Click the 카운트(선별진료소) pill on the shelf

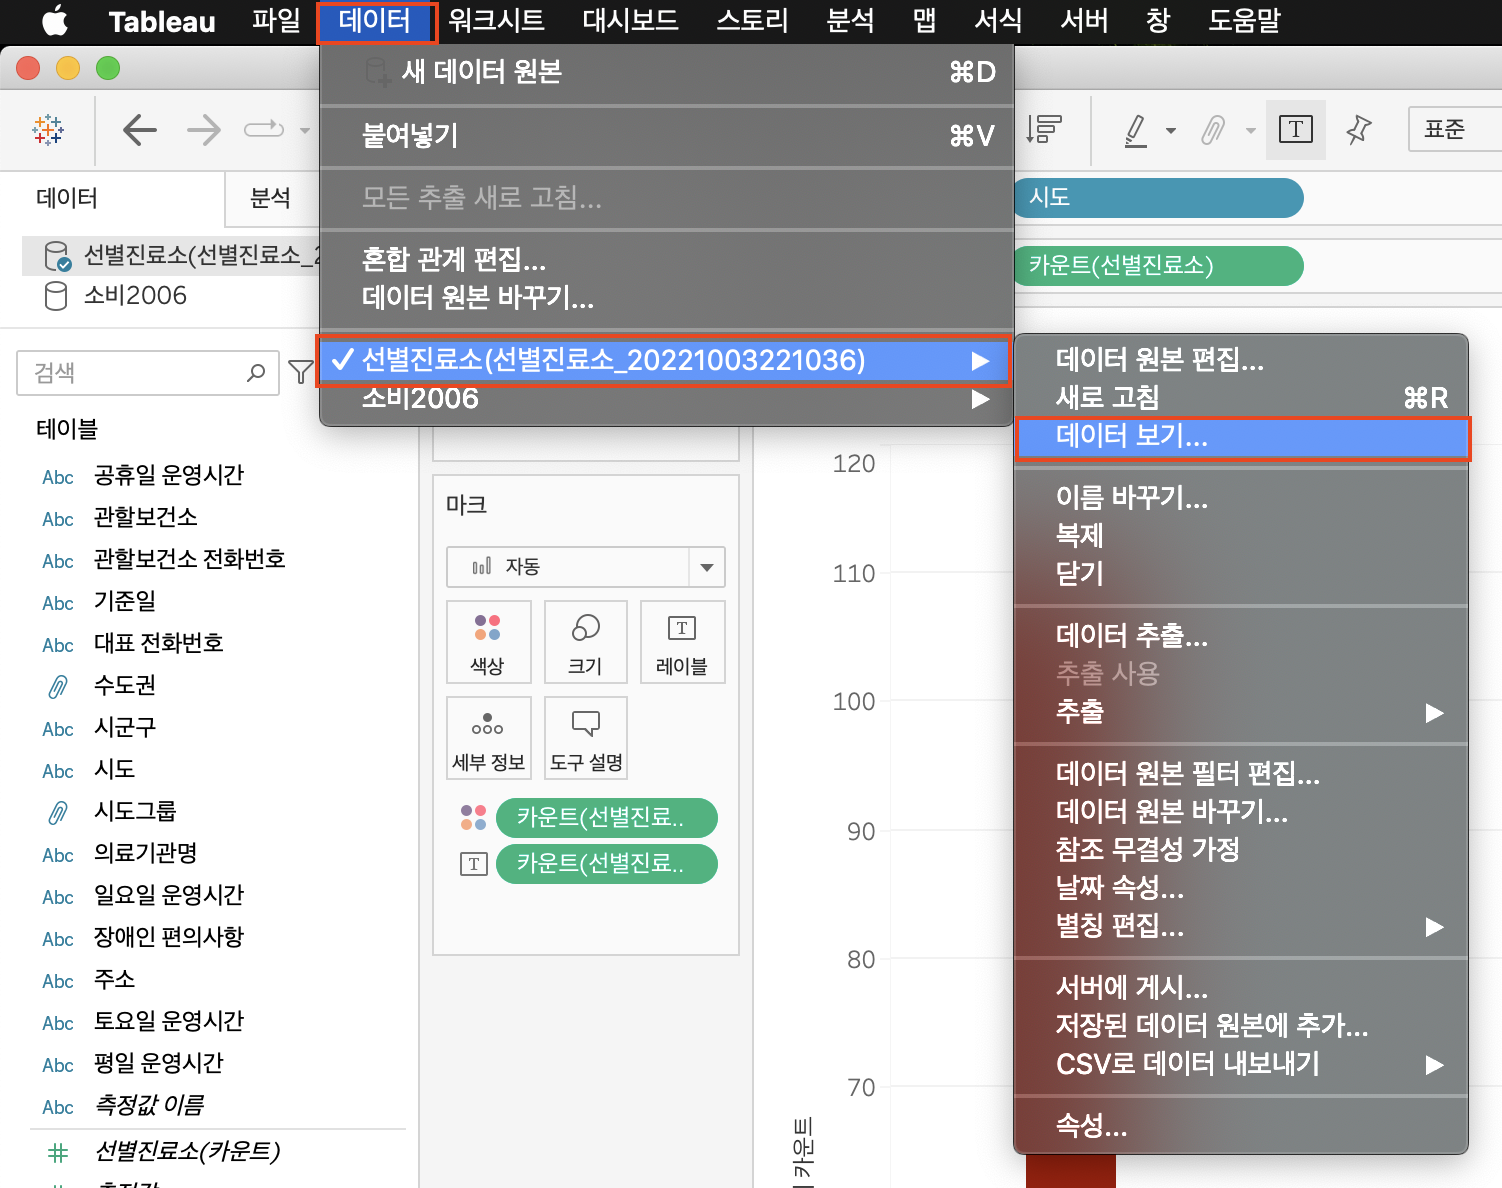click(x=1158, y=265)
